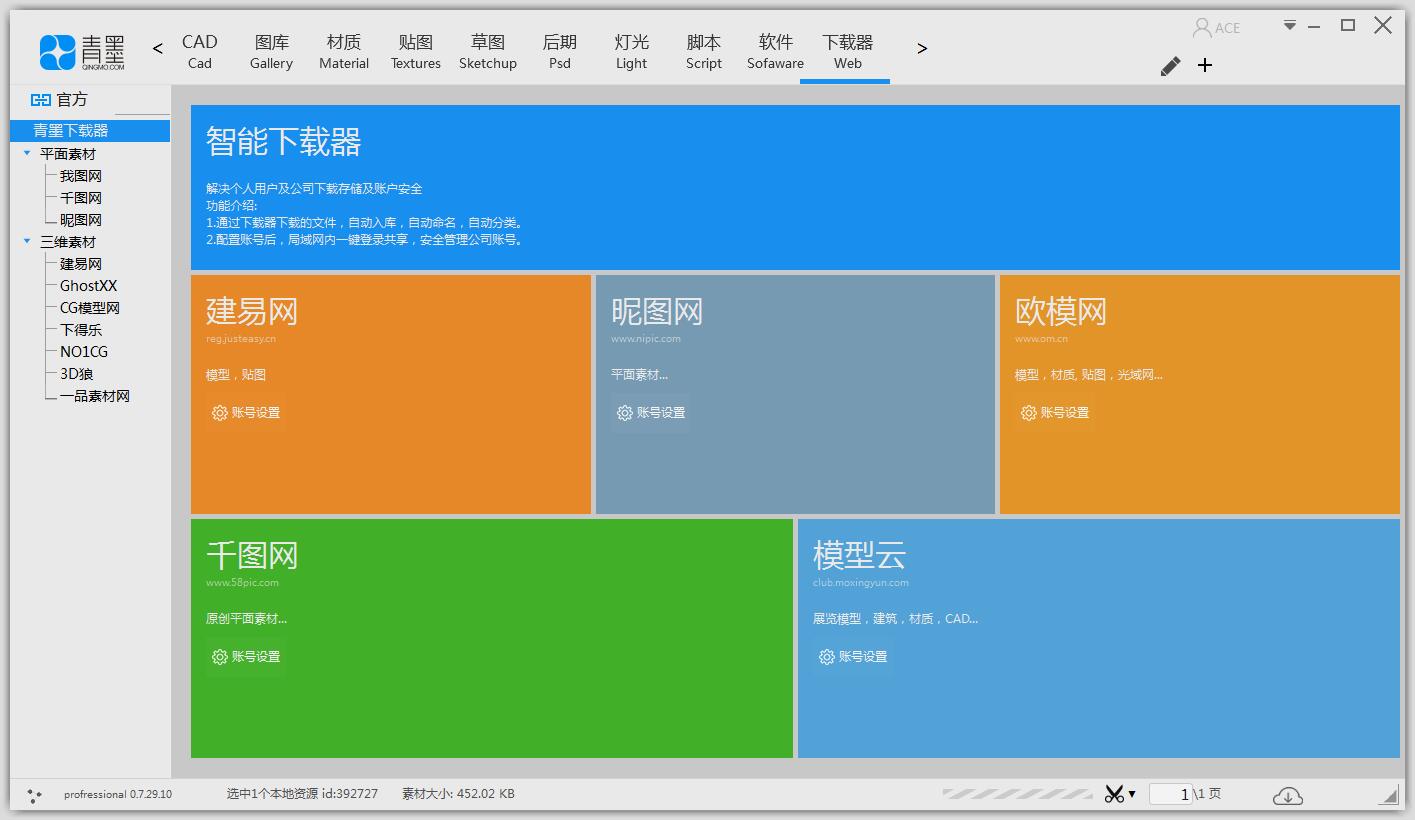
Task: Select 三维素材 label in tree
Action: tap(68, 242)
